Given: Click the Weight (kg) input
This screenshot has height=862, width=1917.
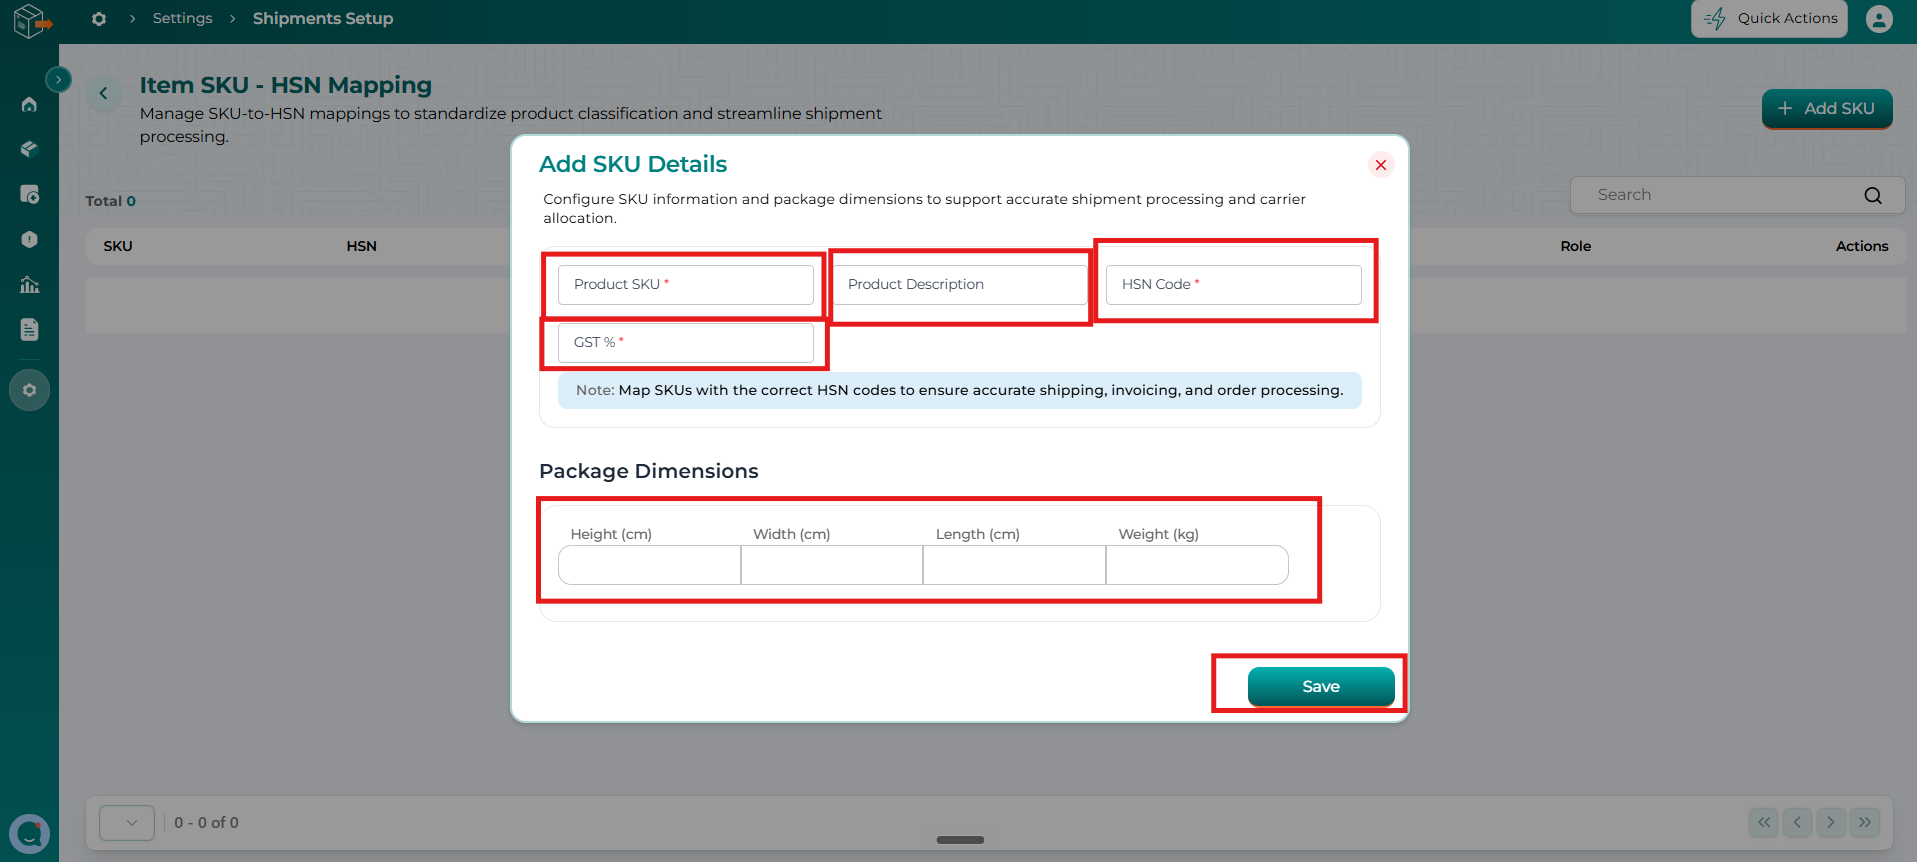Looking at the screenshot, I should [x=1197, y=565].
